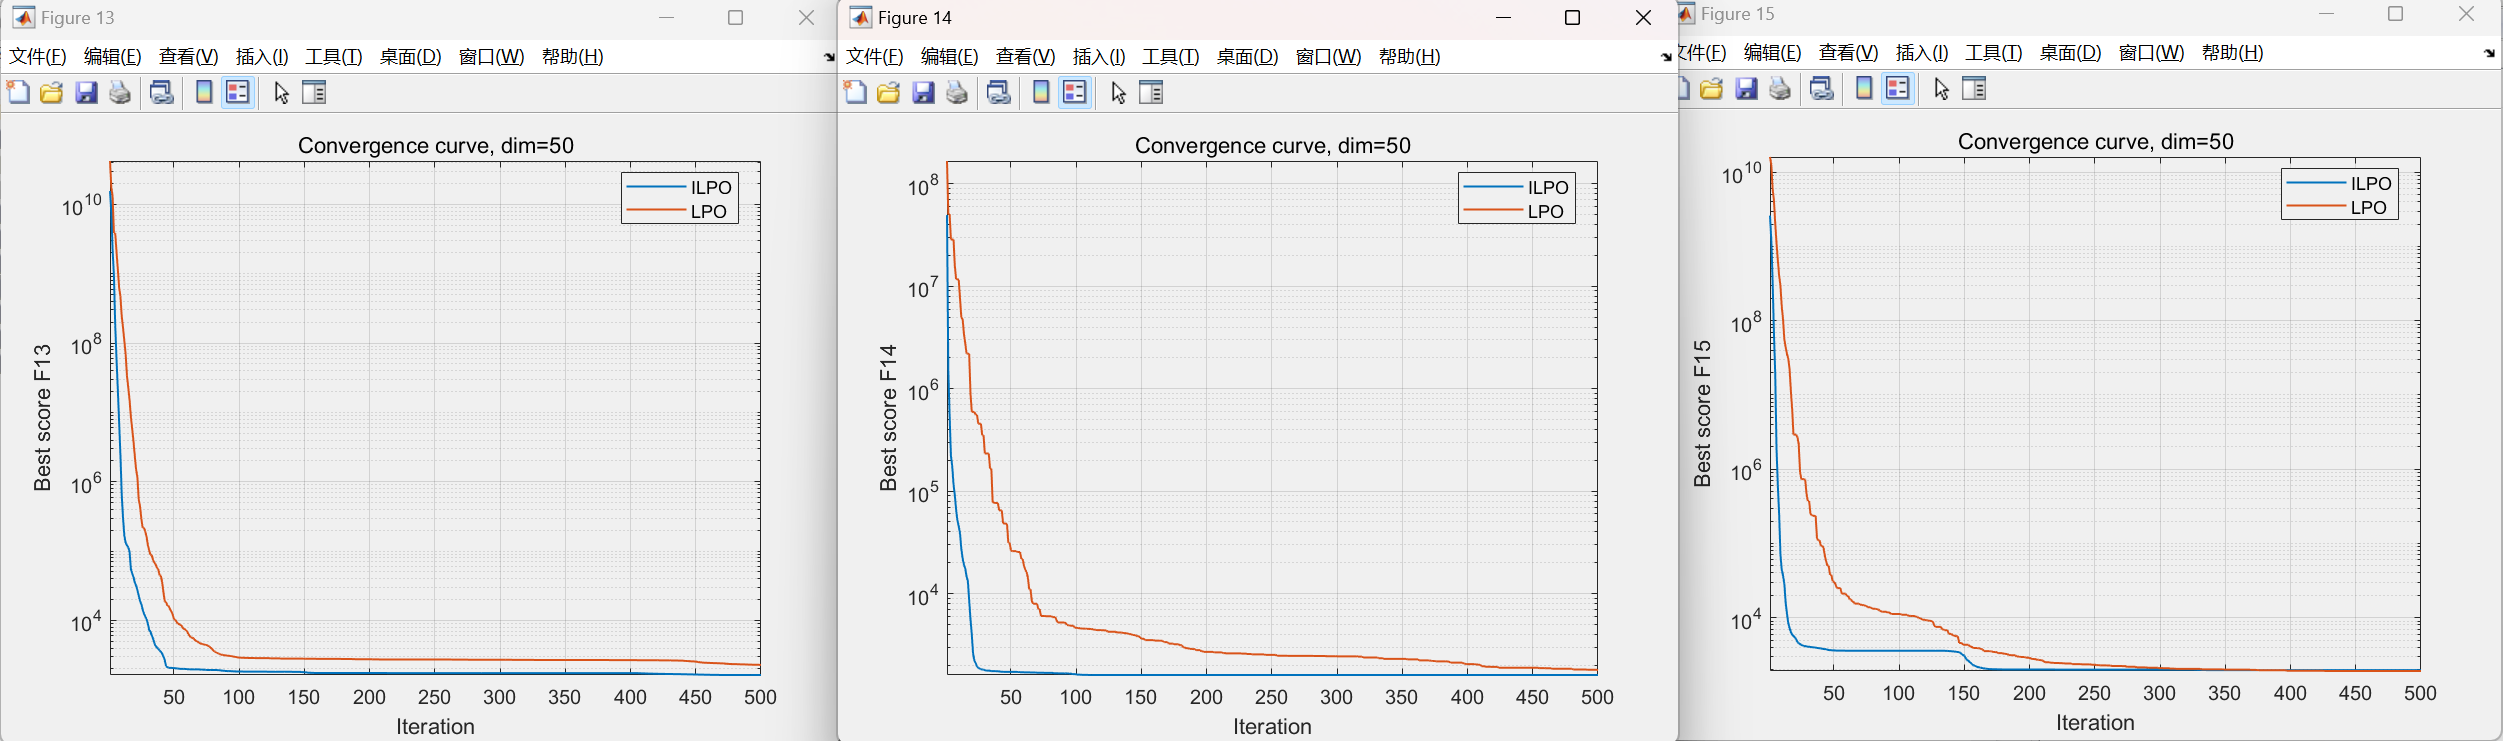Save Figure 15 using the floppy disk icon
Image resolution: width=2503 pixels, height=741 pixels.
[x=1747, y=88]
